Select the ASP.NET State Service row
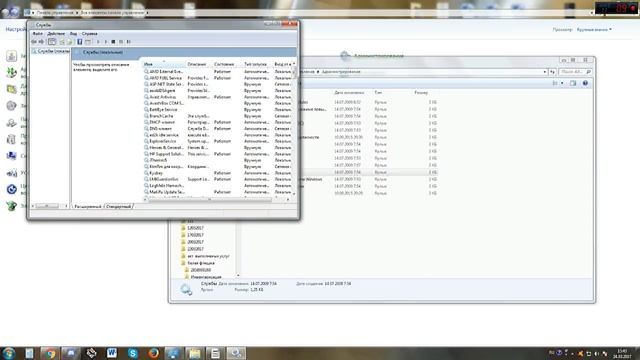This screenshot has width=640, height=360. 218,84
